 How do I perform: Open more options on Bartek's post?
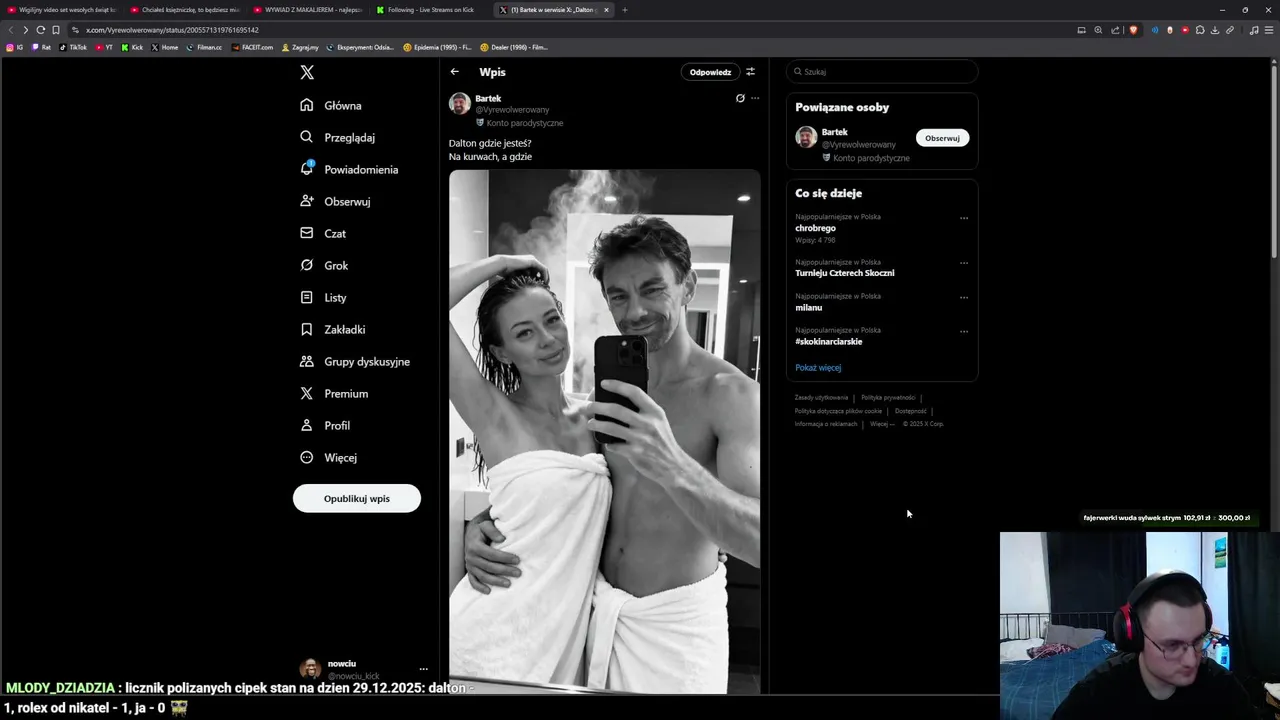(x=755, y=98)
